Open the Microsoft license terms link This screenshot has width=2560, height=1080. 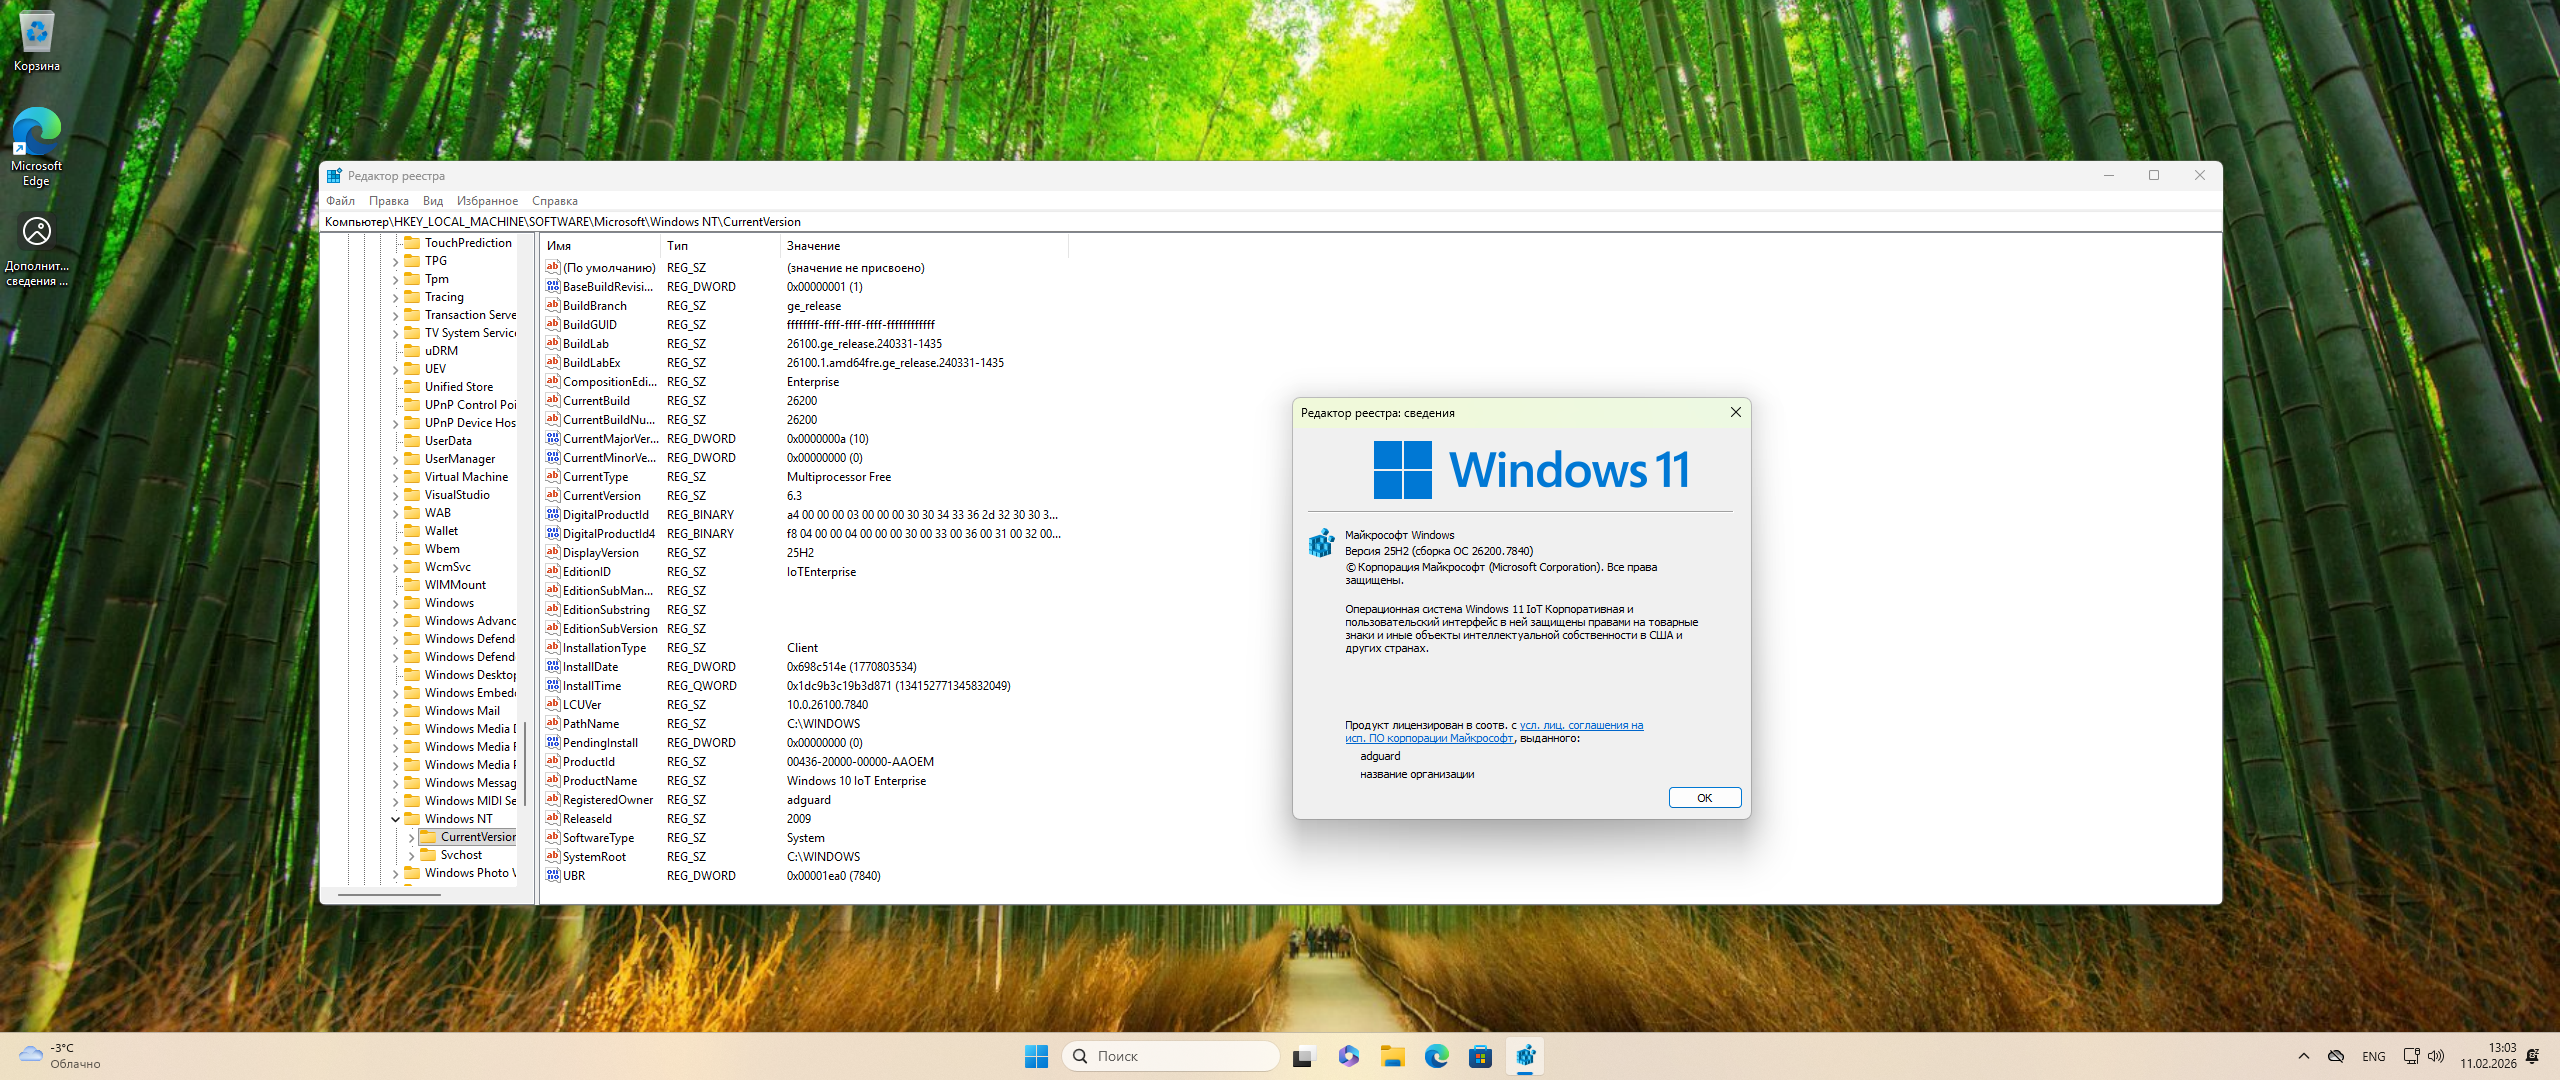(x=1580, y=726)
